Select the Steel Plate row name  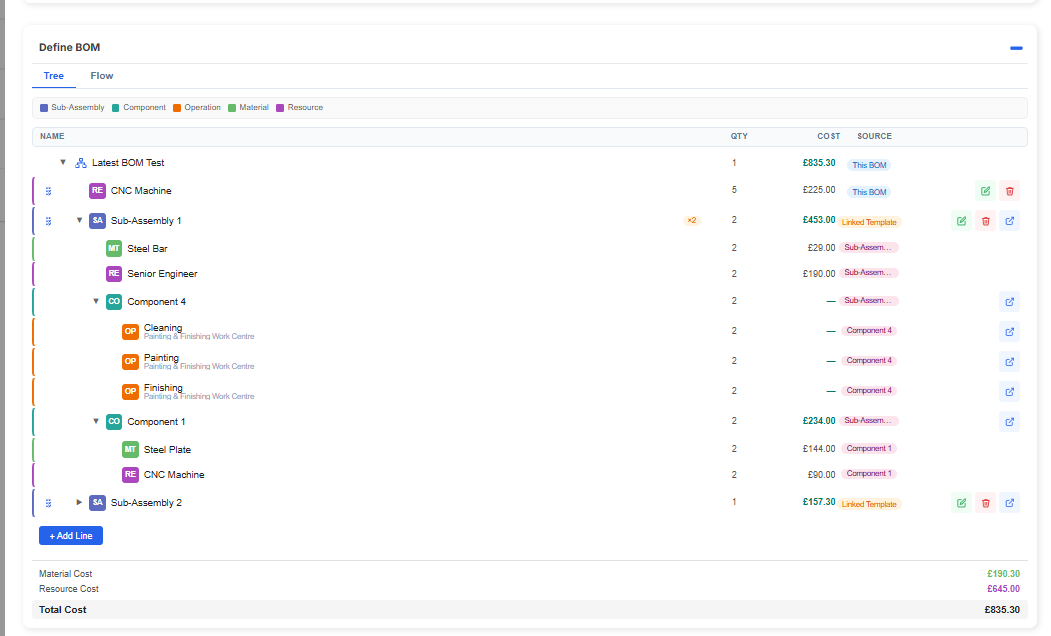click(x=167, y=450)
